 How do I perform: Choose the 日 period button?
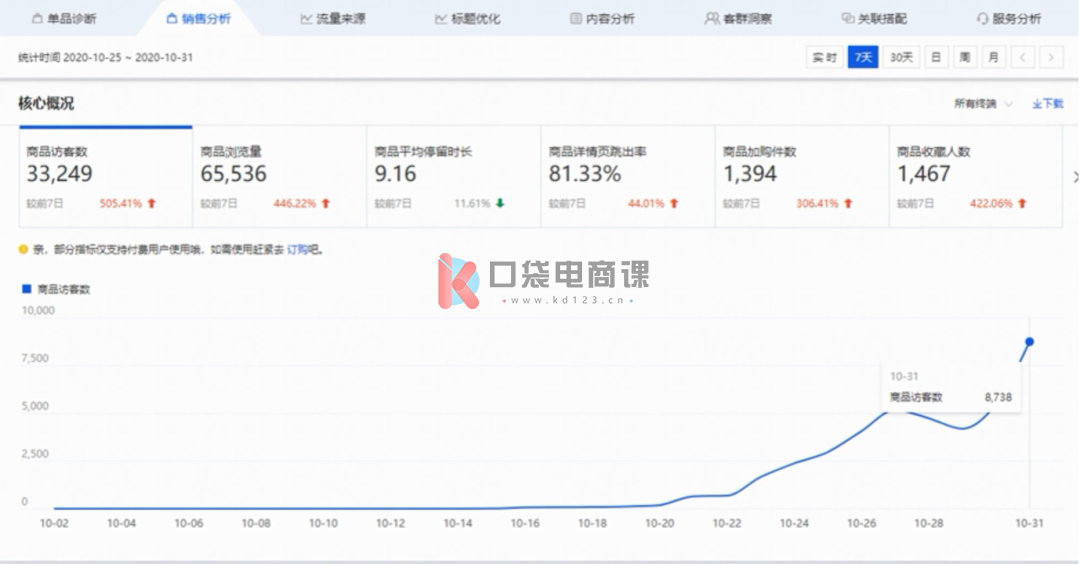tap(935, 57)
